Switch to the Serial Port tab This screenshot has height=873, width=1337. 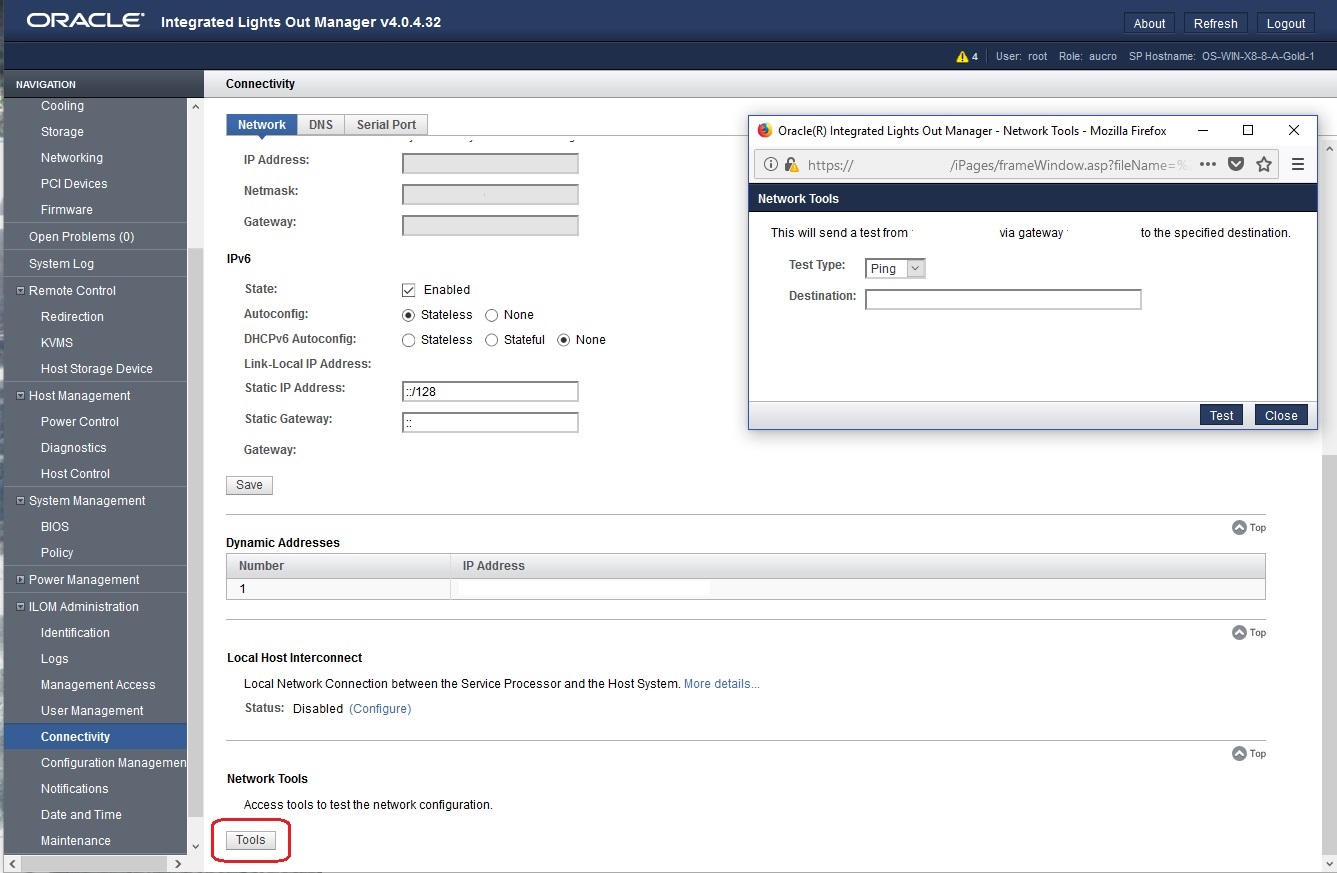(386, 125)
